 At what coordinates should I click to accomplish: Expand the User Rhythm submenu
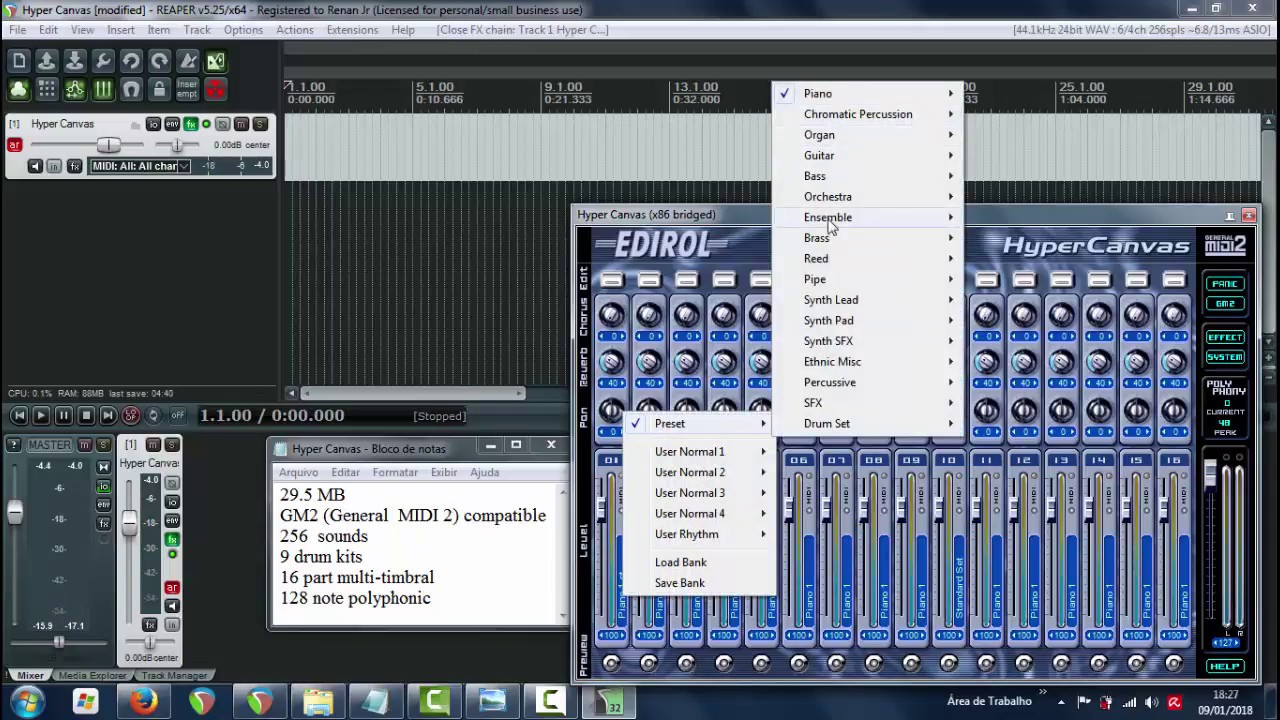pos(699,534)
